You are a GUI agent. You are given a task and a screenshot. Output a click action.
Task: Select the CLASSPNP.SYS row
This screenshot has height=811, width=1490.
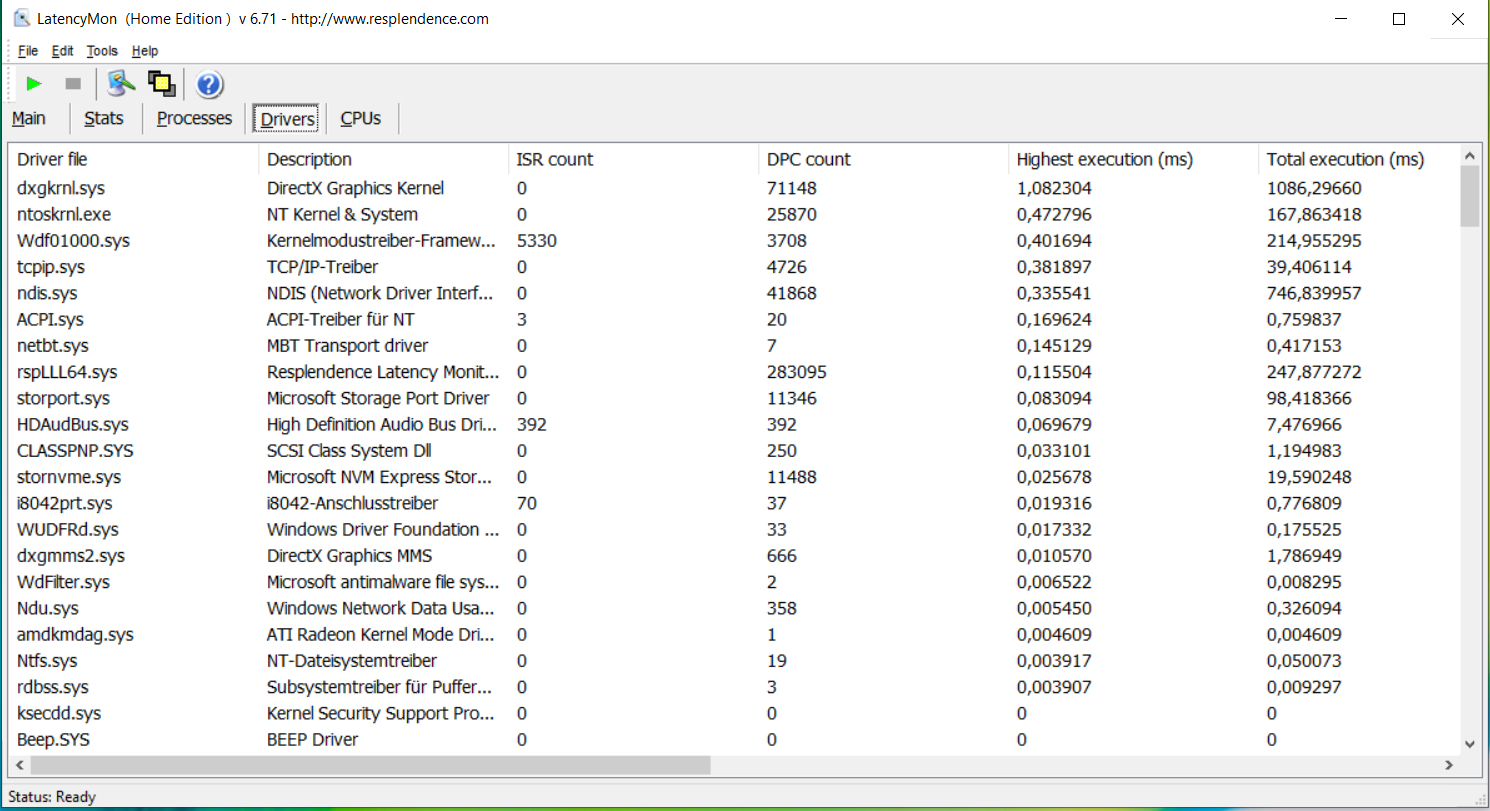(x=735, y=451)
